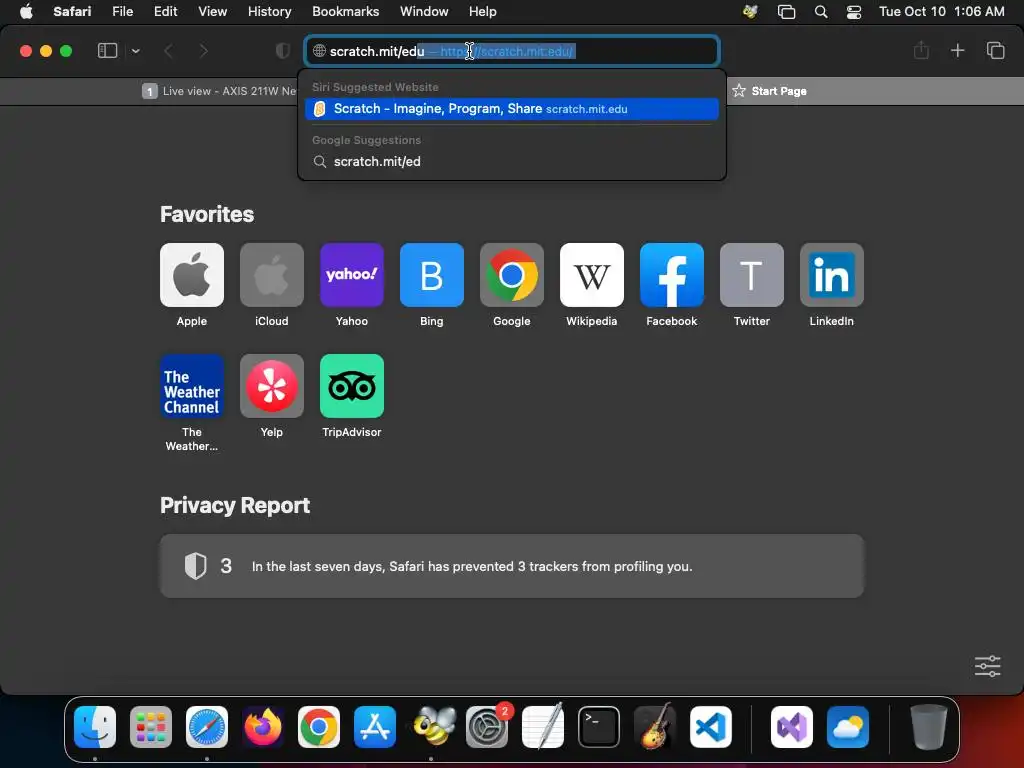1024x768 pixels.
Task: Open the Twitter favorite
Action: 752,275
